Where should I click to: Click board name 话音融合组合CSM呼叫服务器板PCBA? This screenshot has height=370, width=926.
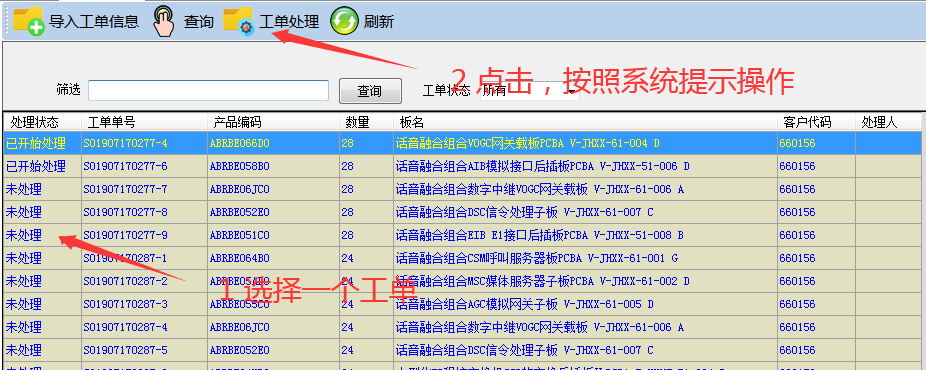tap(537, 258)
